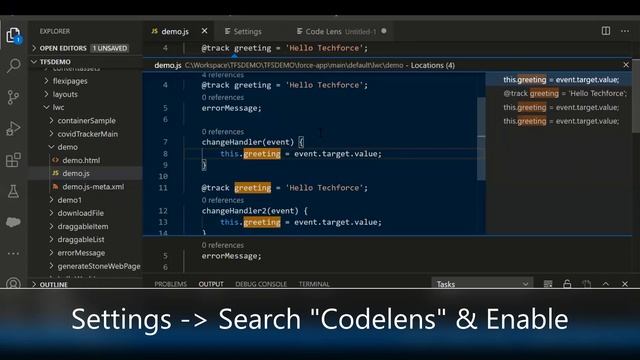Open the PROBLEMS panel tab

(171, 284)
